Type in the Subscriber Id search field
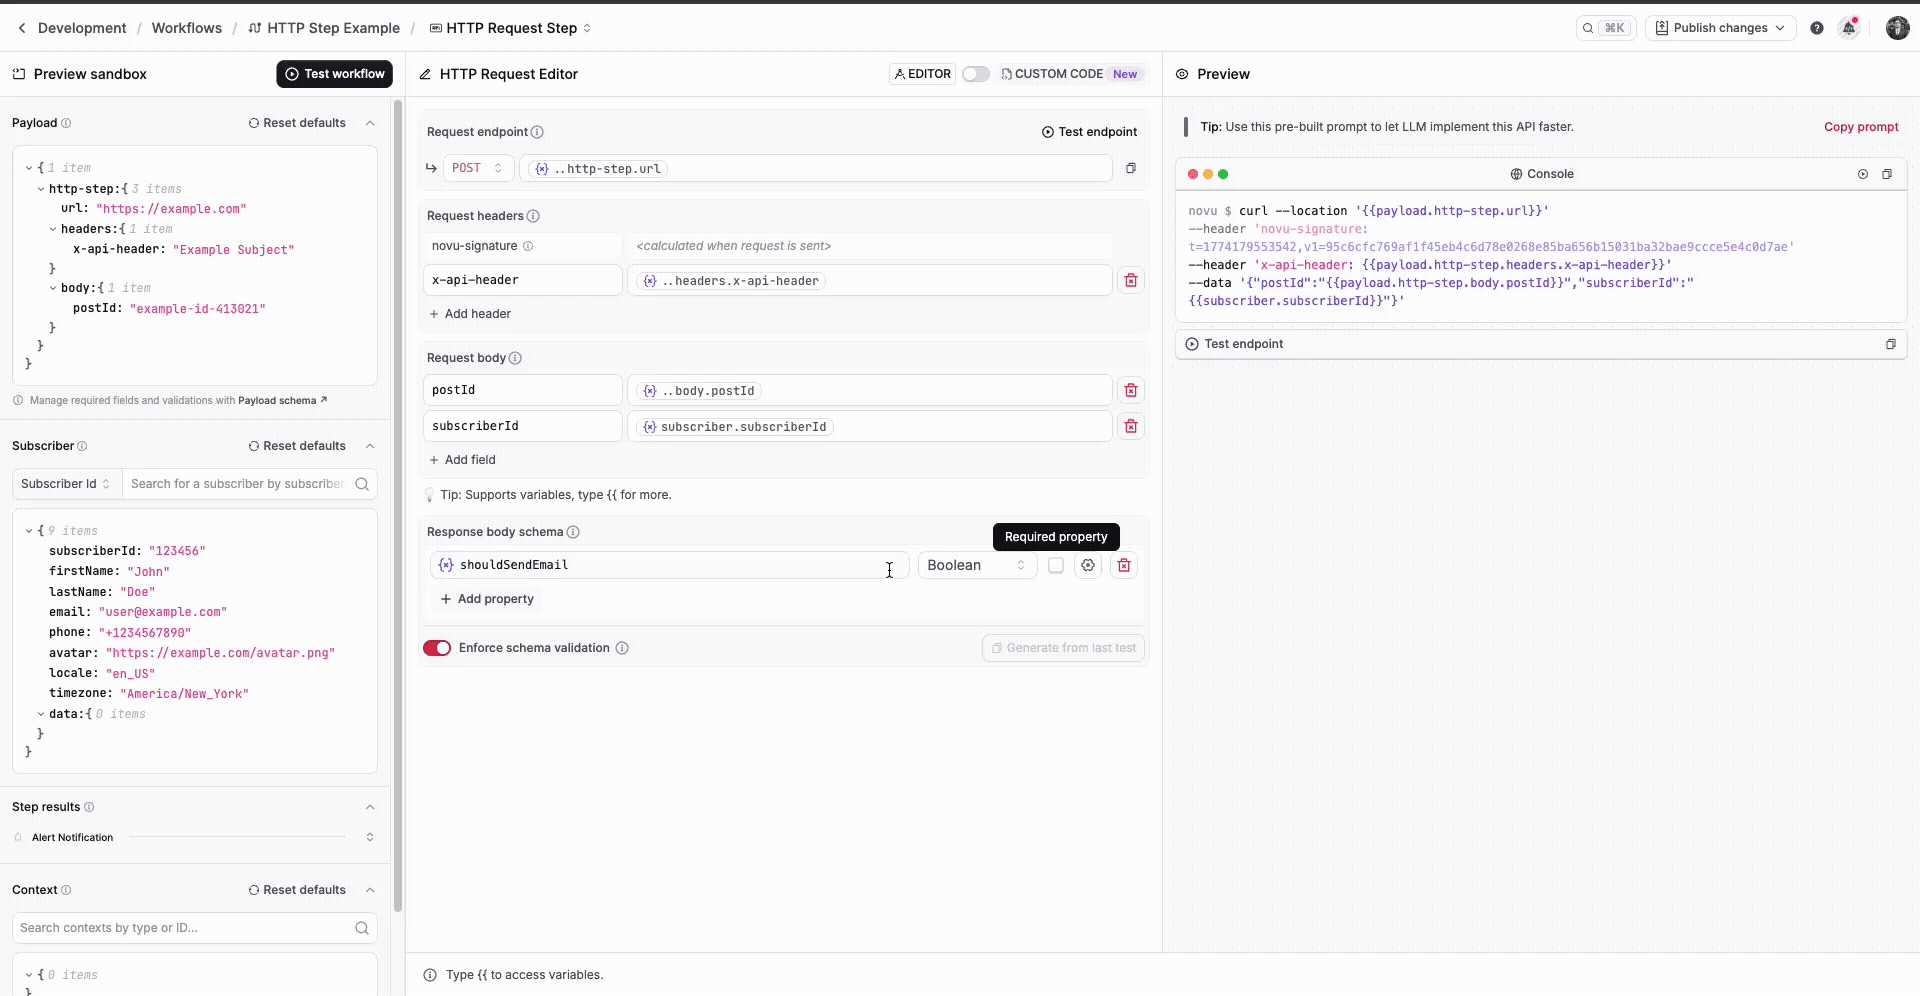This screenshot has height=996, width=1920. coord(240,484)
